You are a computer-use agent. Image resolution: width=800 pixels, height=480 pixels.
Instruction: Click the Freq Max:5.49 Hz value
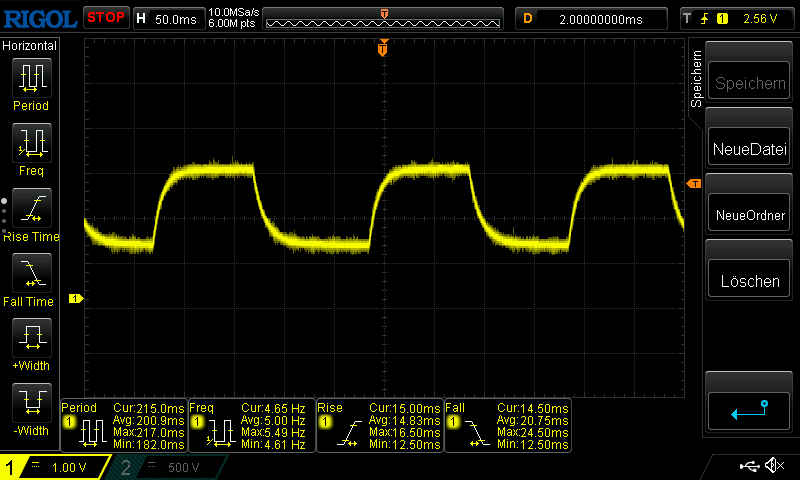pos(273,433)
